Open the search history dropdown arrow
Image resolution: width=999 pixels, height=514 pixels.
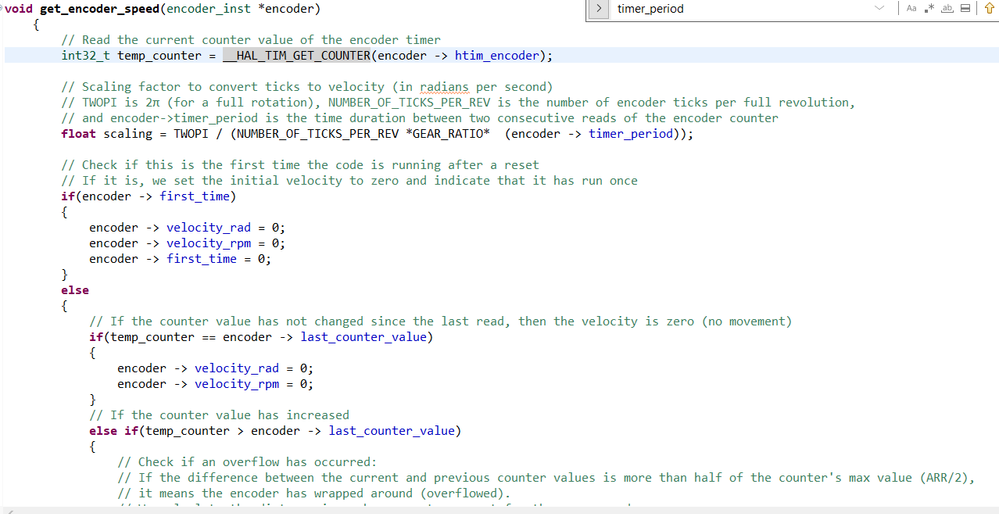(x=880, y=8)
